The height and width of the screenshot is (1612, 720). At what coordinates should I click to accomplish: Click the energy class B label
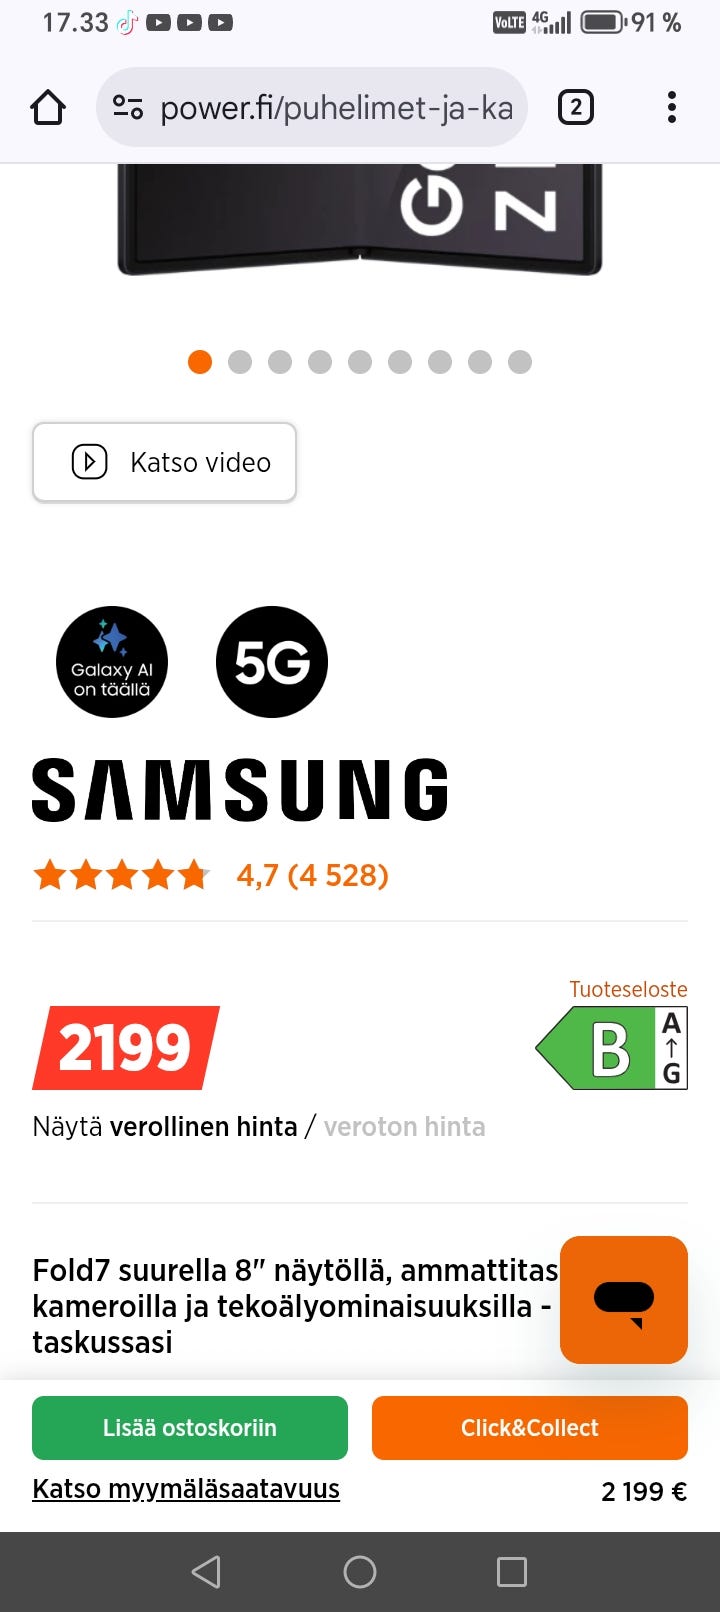(612, 1048)
